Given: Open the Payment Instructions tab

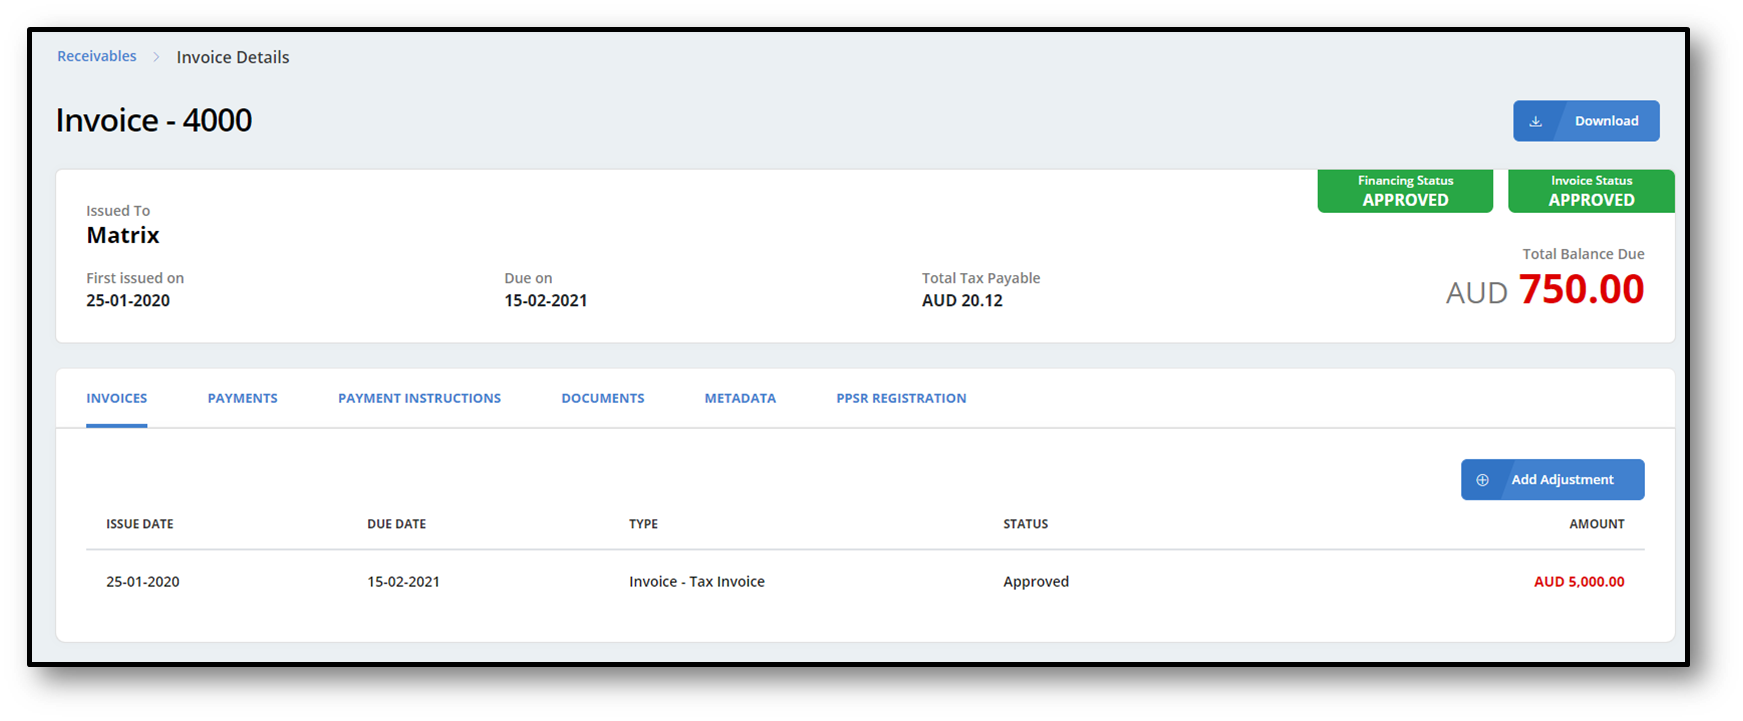Looking at the screenshot, I should pyautogui.click(x=419, y=398).
